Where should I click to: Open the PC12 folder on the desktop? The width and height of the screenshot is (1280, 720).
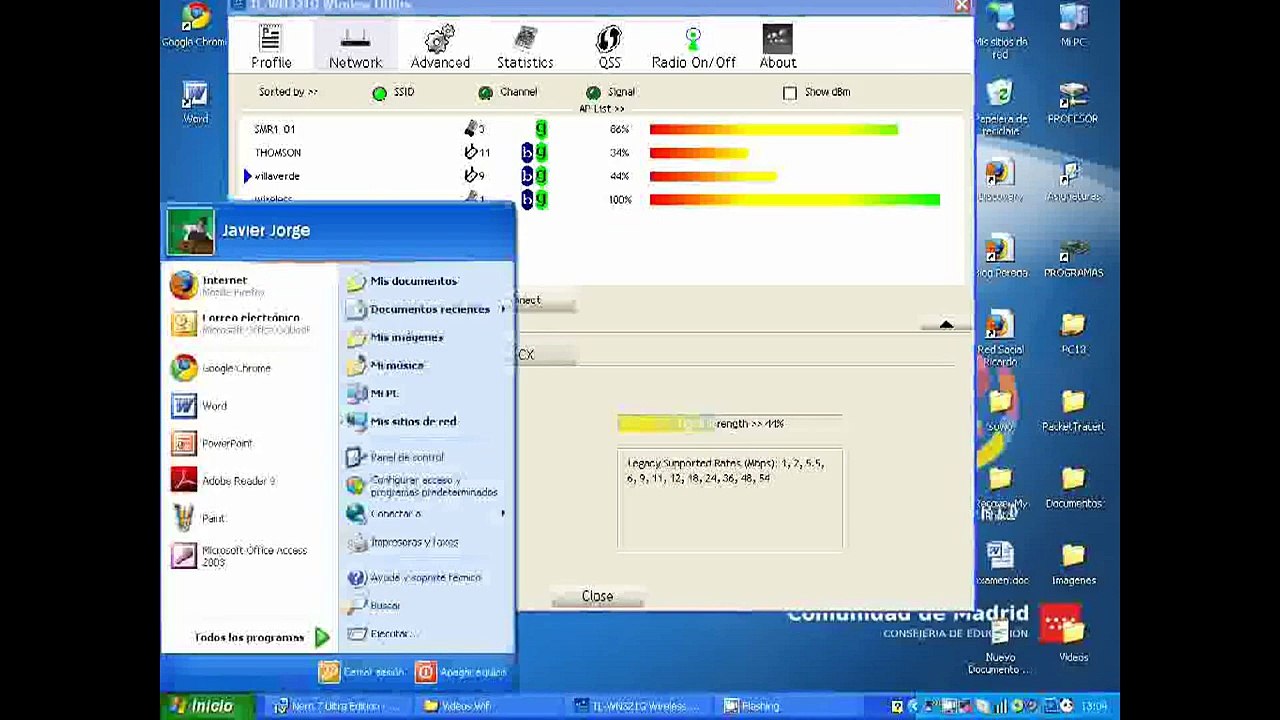[1073, 334]
